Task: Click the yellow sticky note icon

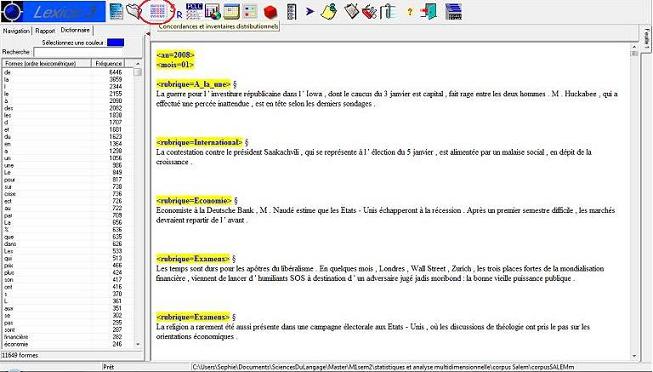Action: pos(329,11)
